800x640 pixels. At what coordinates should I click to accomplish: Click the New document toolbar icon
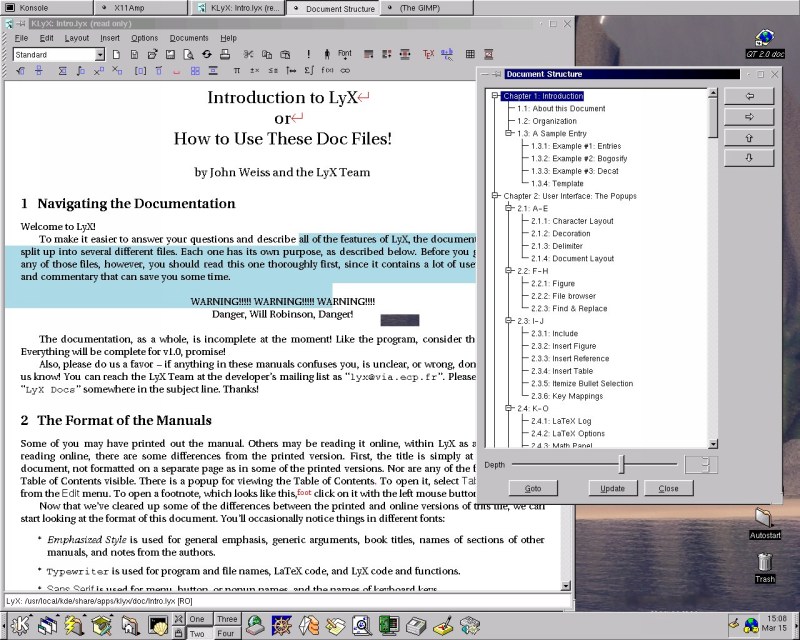tap(116, 54)
